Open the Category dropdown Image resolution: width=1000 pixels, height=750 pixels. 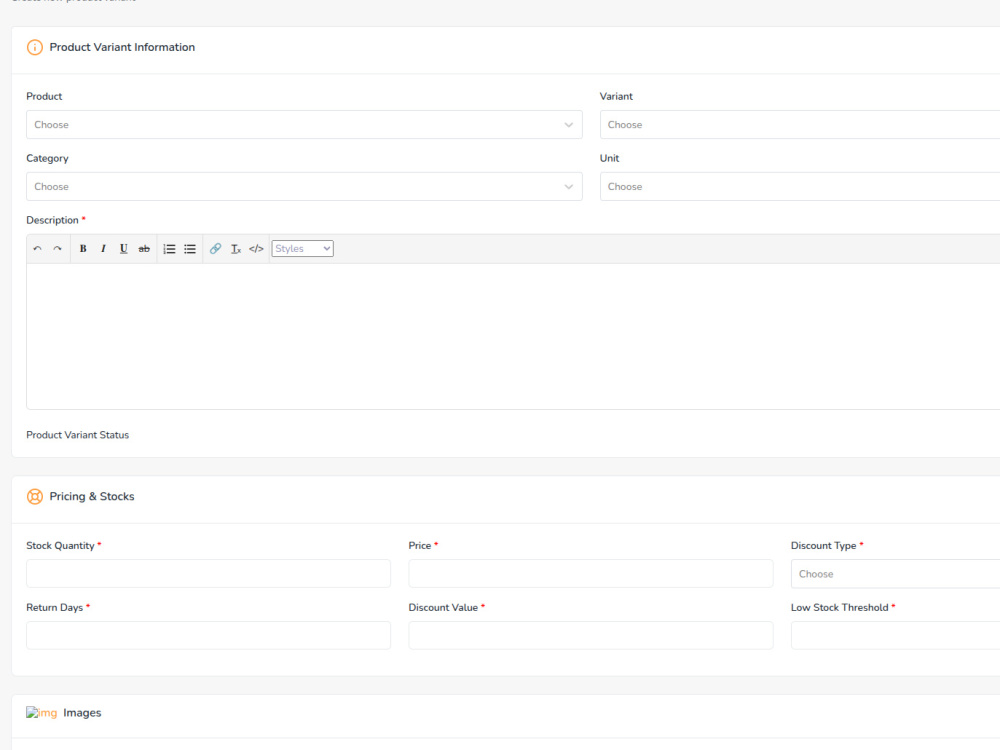(x=304, y=186)
